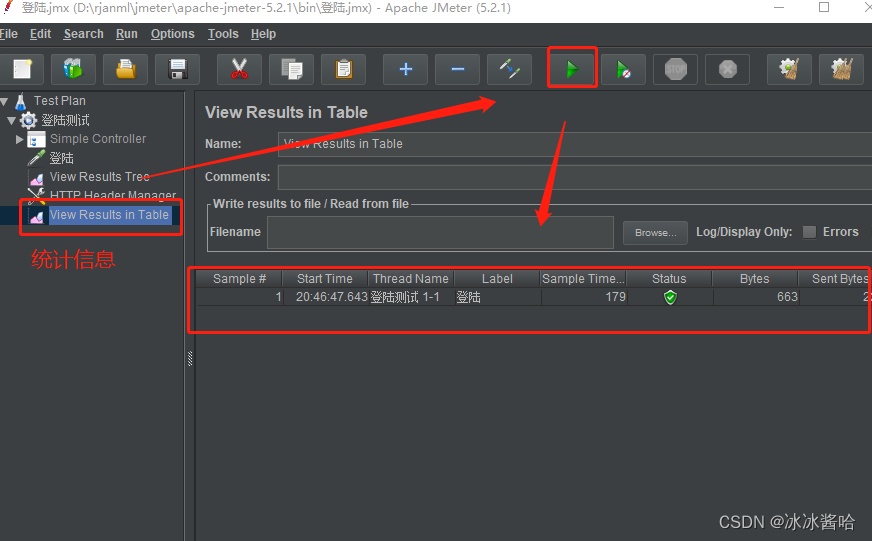Open the Edit menu

point(40,34)
